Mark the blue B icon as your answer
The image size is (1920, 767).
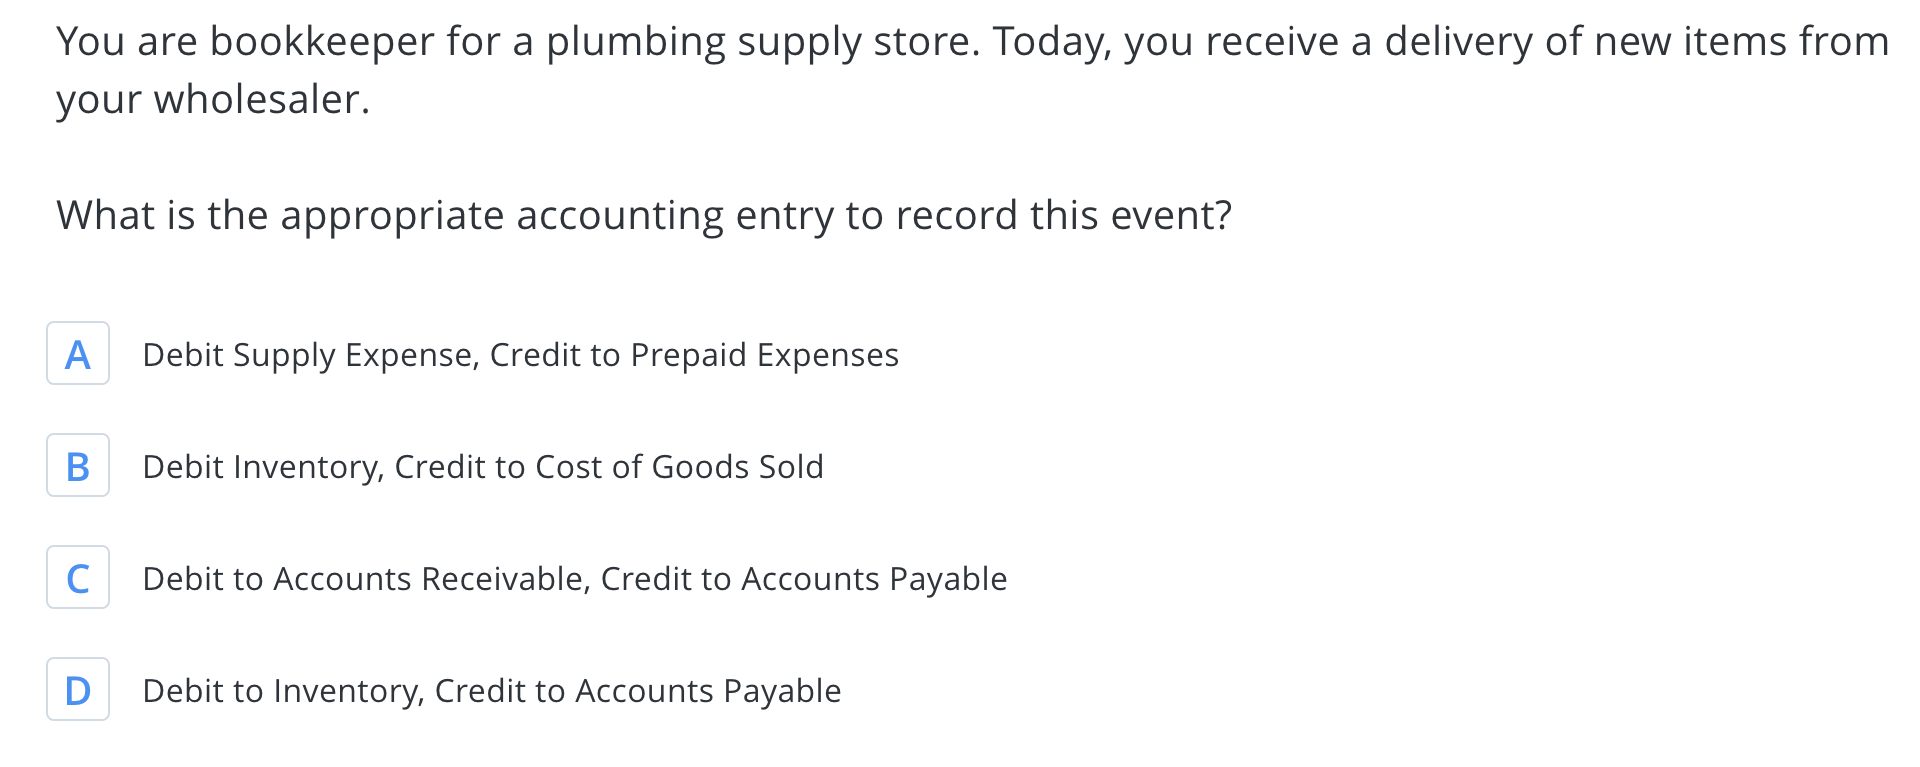click(x=78, y=465)
